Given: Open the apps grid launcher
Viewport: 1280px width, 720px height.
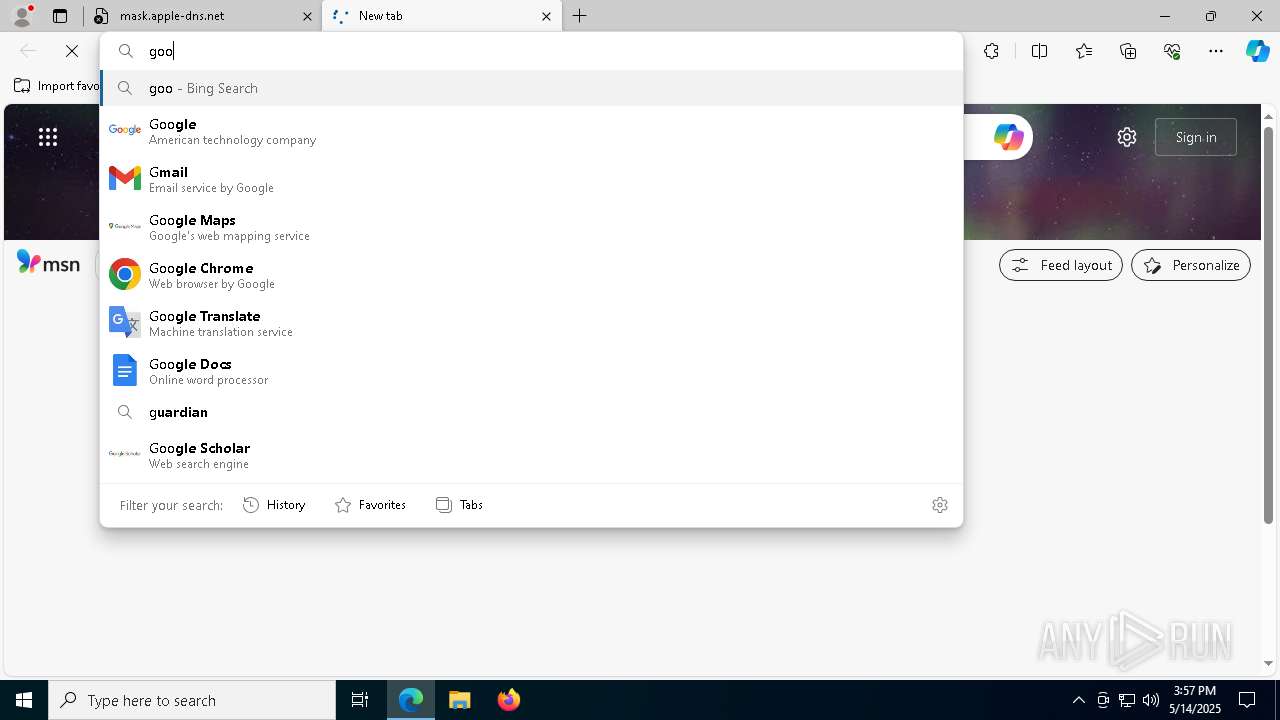Looking at the screenshot, I should coord(48,137).
